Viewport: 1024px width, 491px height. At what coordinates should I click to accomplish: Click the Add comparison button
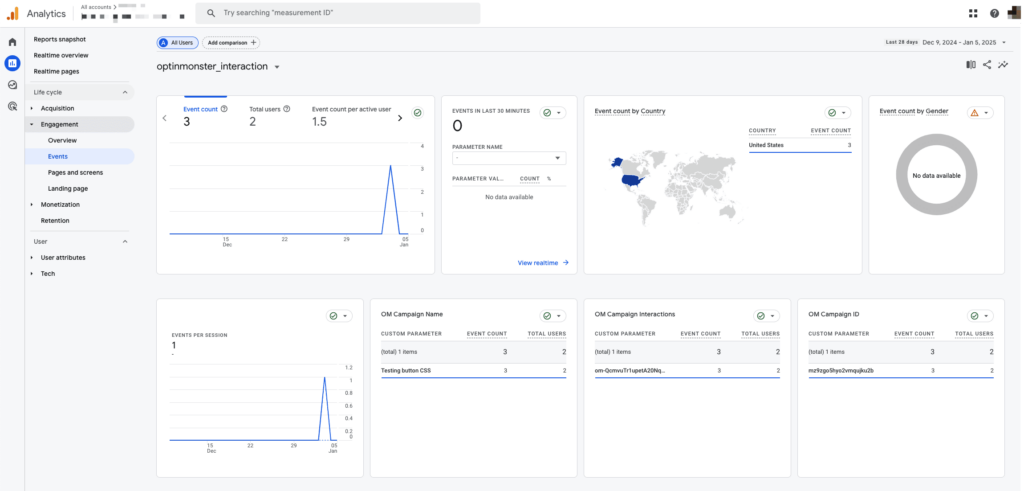pos(230,43)
